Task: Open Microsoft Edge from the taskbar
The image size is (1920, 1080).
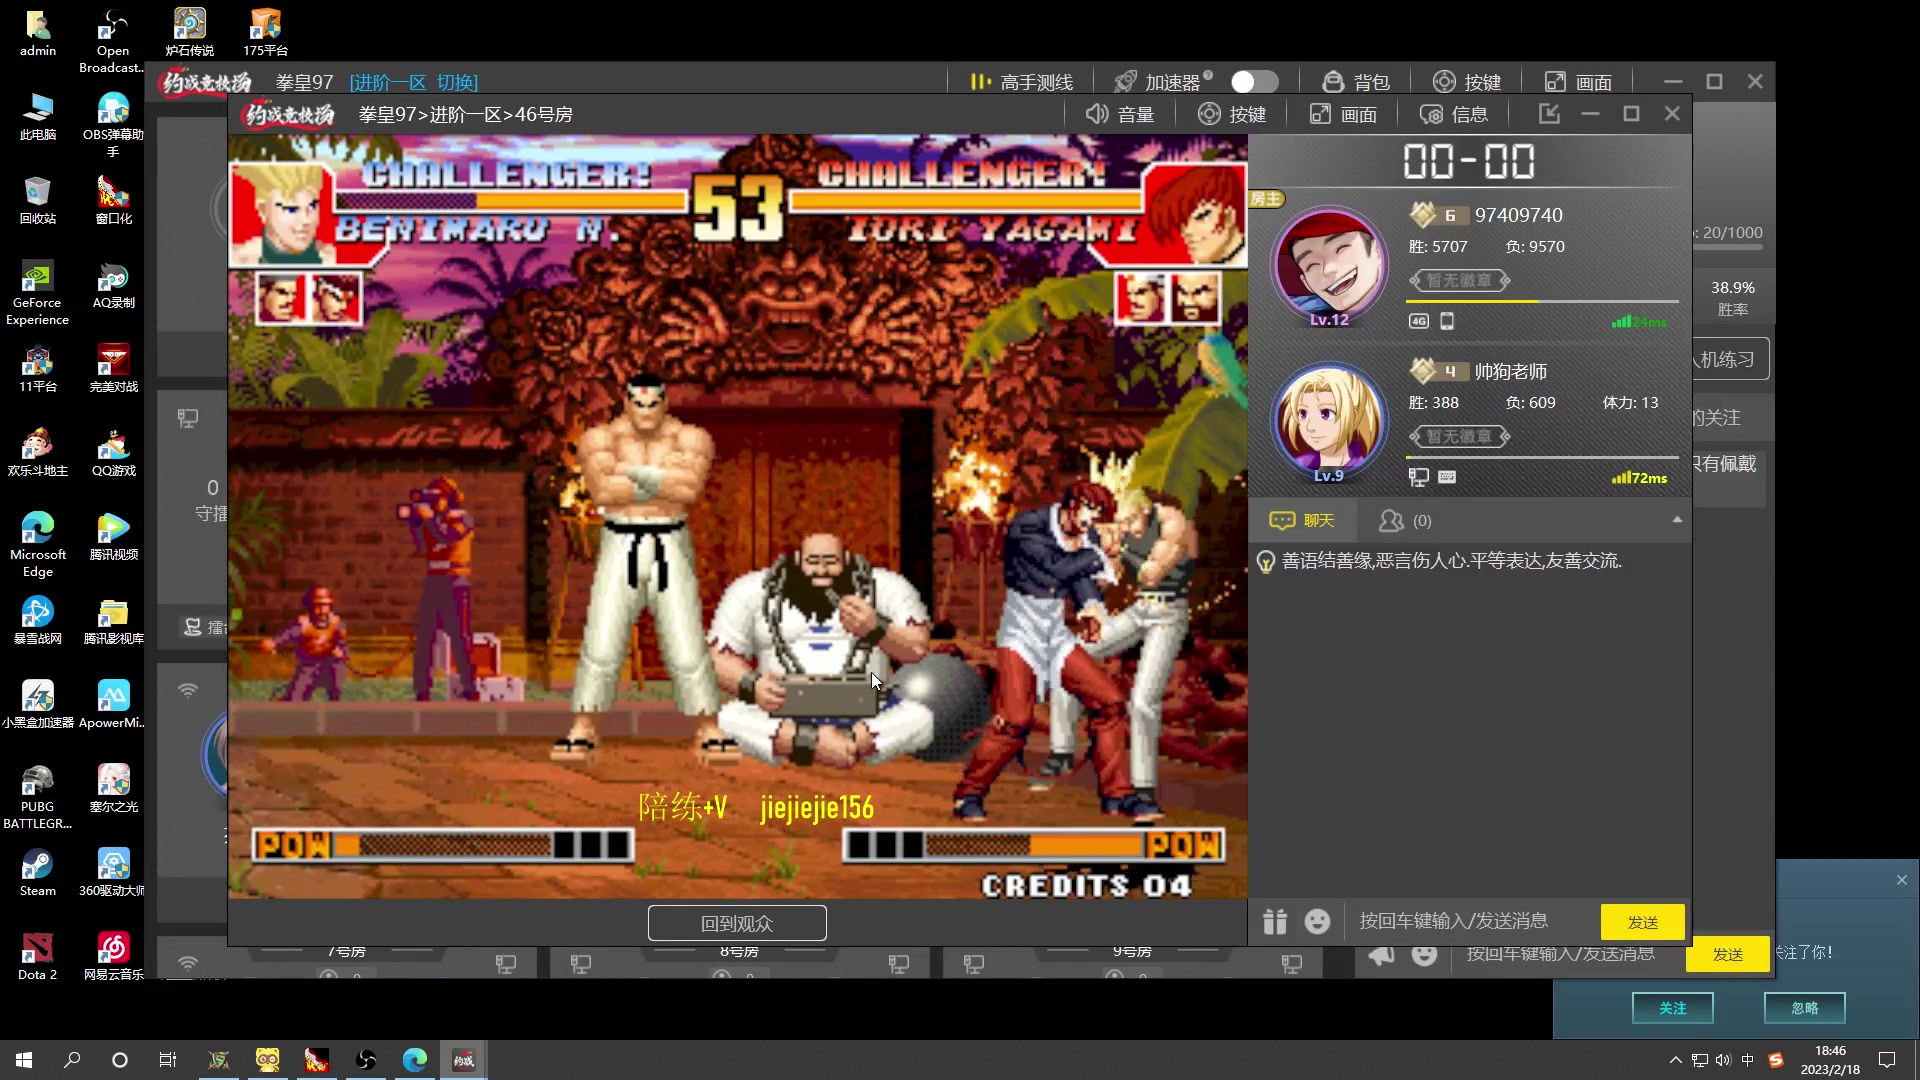Action: pyautogui.click(x=414, y=1060)
